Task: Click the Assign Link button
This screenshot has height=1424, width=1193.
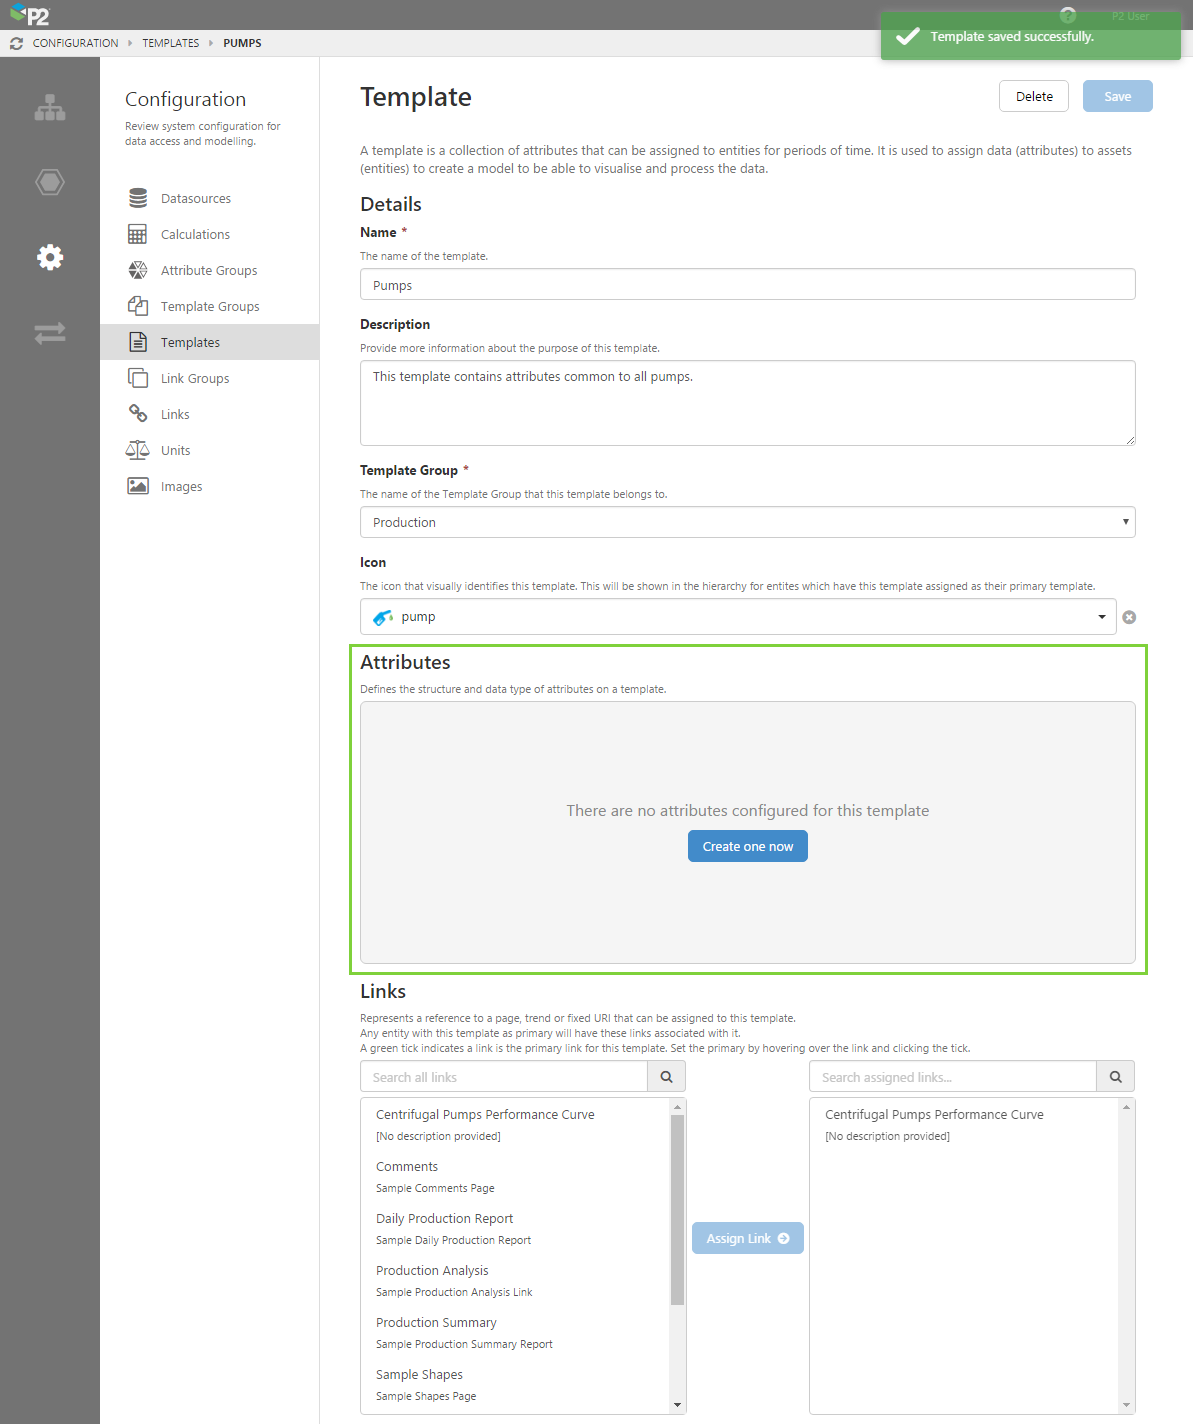Action: 747,1238
